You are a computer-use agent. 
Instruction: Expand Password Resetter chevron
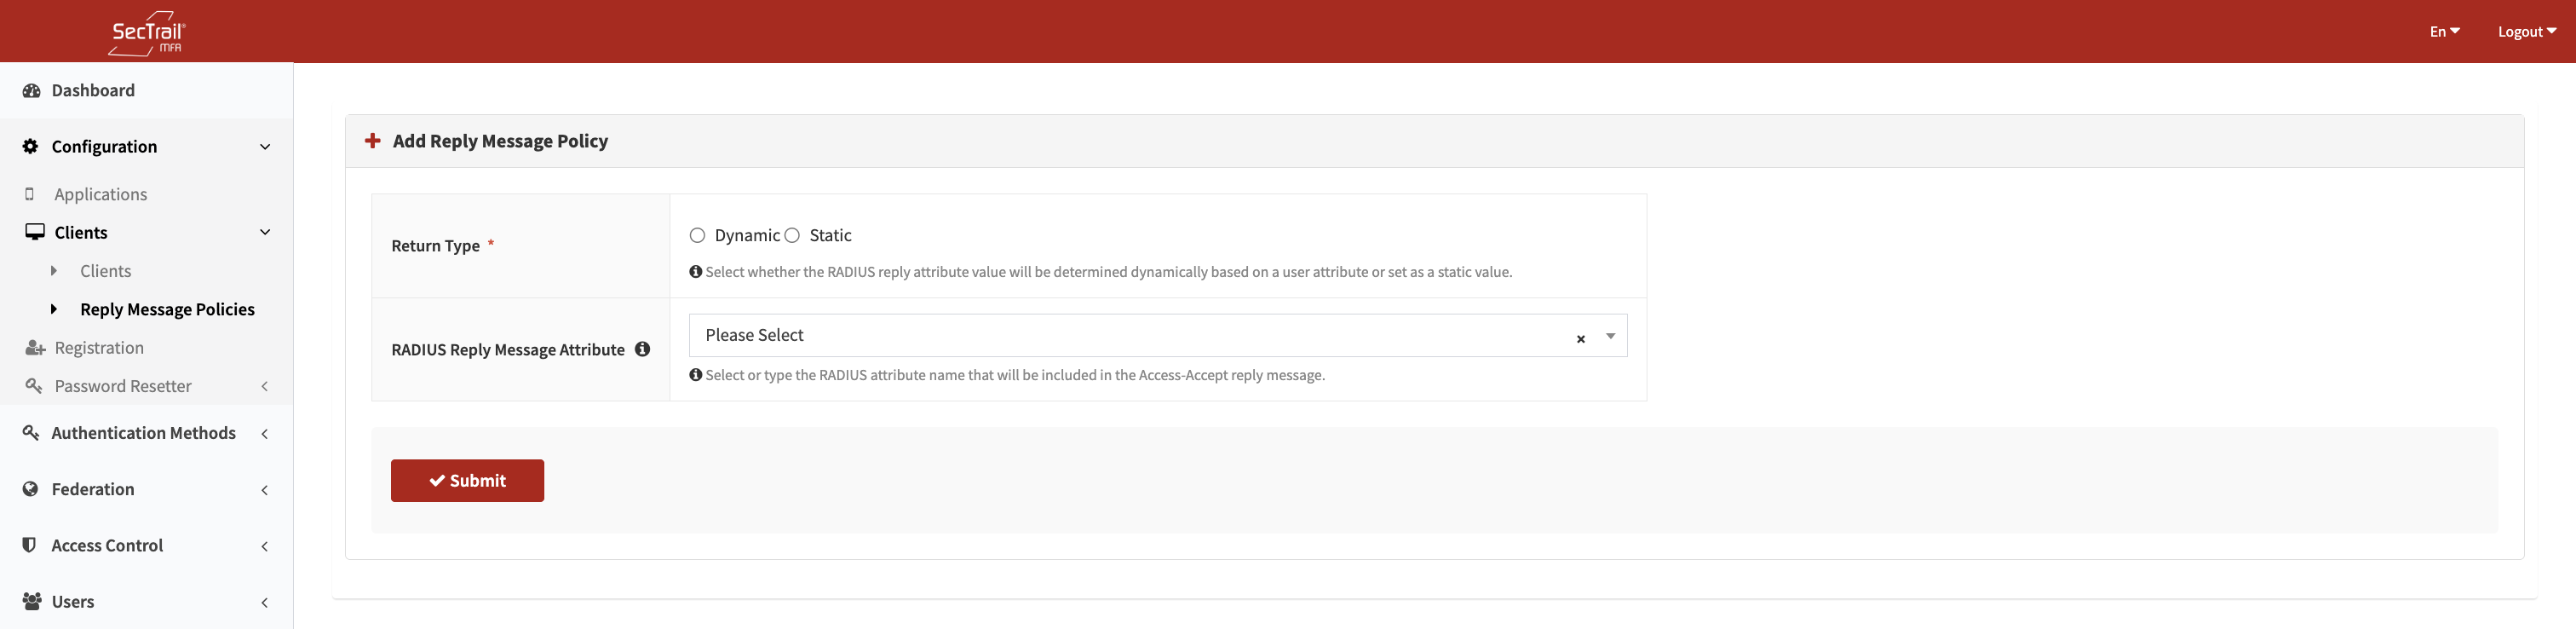(265, 386)
